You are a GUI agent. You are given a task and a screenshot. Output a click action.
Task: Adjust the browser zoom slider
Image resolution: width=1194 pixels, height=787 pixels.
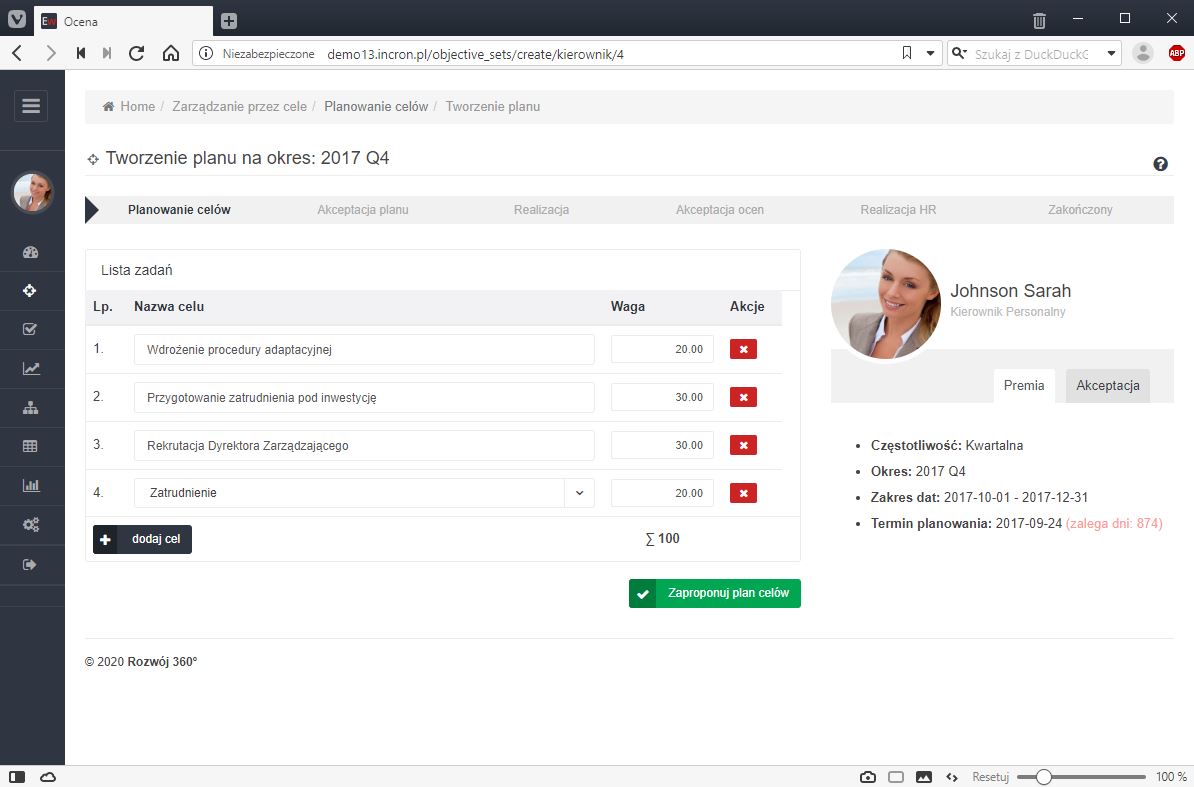[x=1044, y=777]
